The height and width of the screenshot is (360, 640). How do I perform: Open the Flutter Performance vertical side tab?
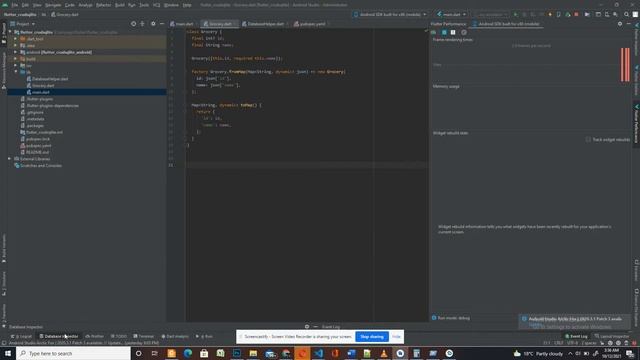(x=636, y=123)
